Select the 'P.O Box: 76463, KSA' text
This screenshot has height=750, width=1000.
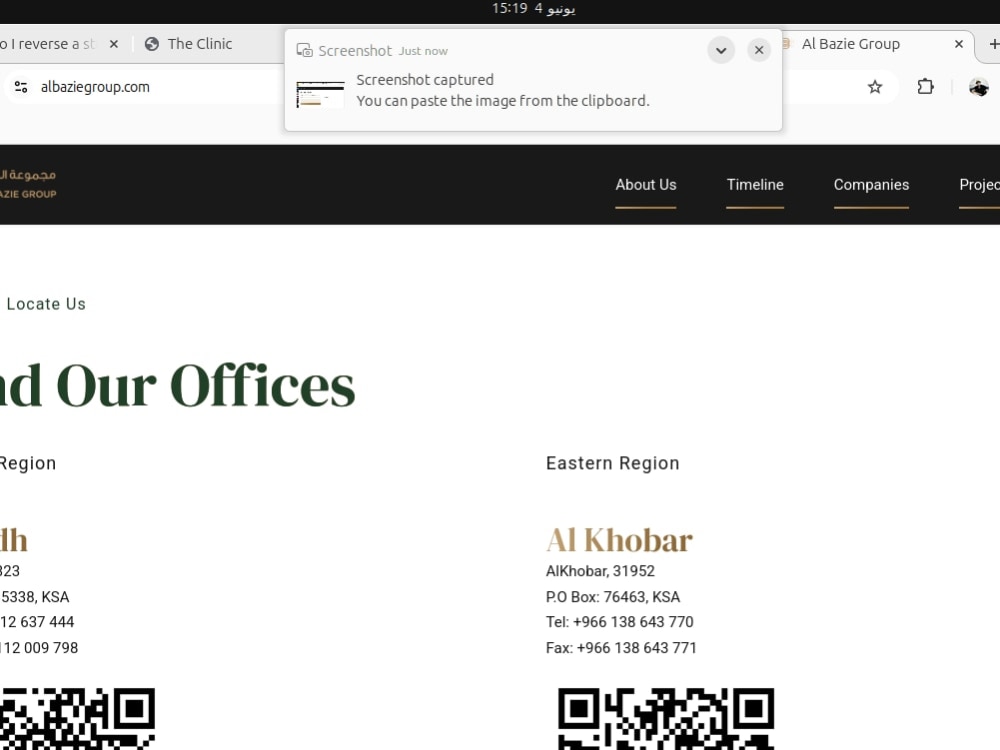[x=613, y=597]
